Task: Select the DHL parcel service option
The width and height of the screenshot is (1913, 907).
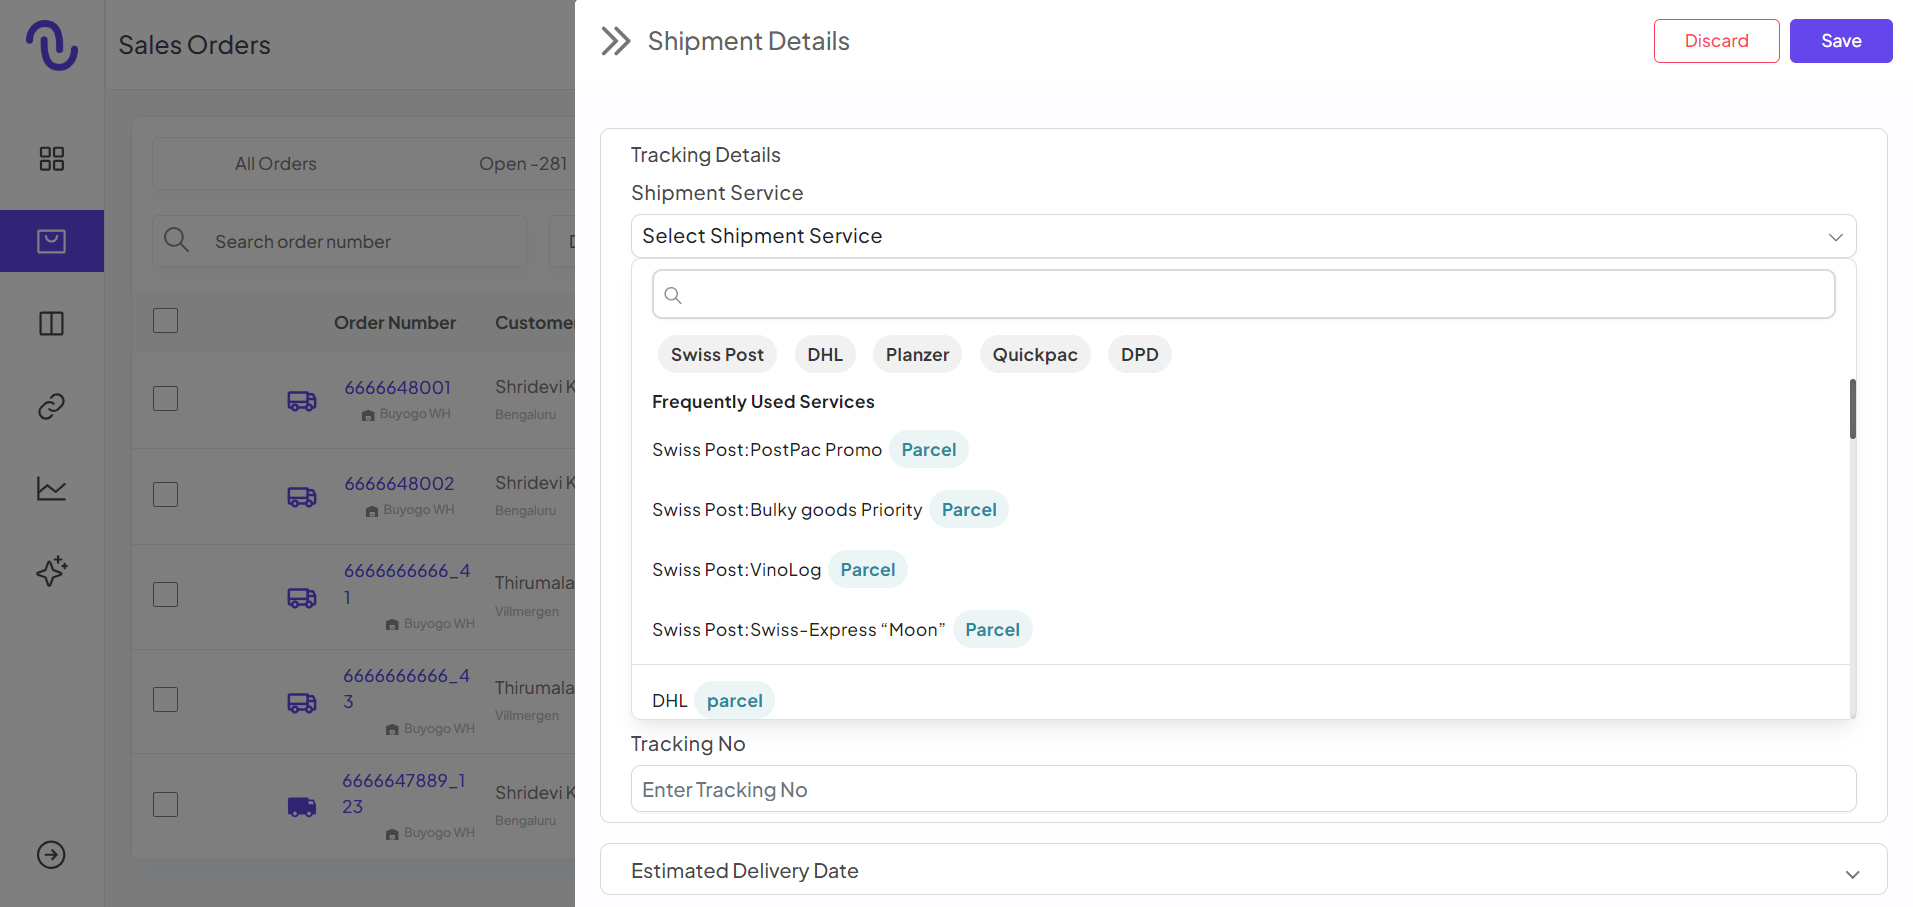Action: click(x=1240, y=700)
